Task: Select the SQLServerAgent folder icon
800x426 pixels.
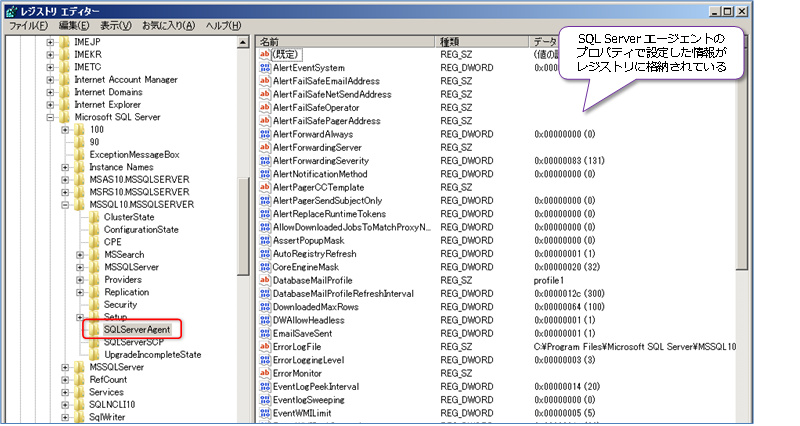Action: pyautogui.click(x=94, y=330)
